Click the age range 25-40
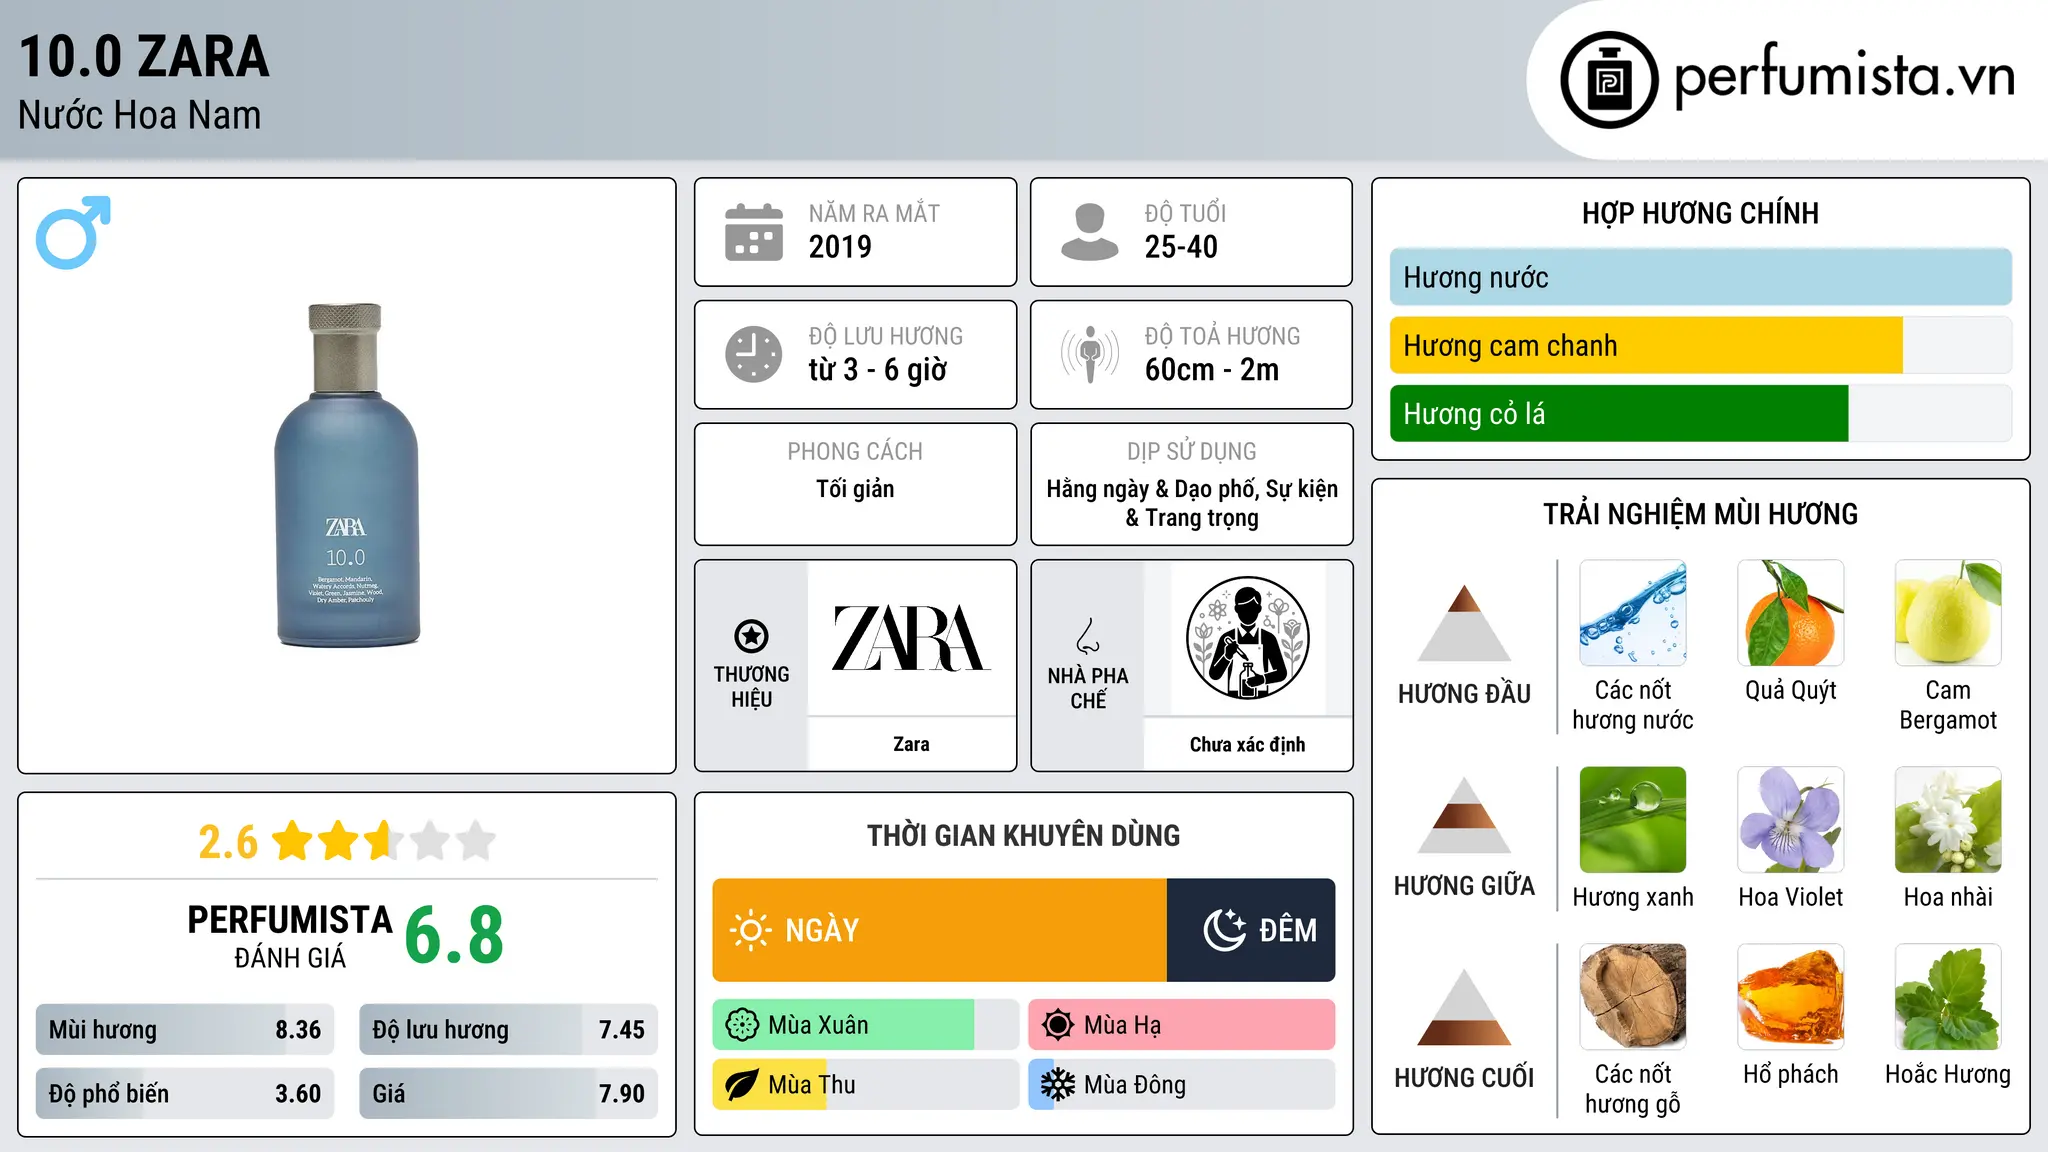 coord(1181,247)
